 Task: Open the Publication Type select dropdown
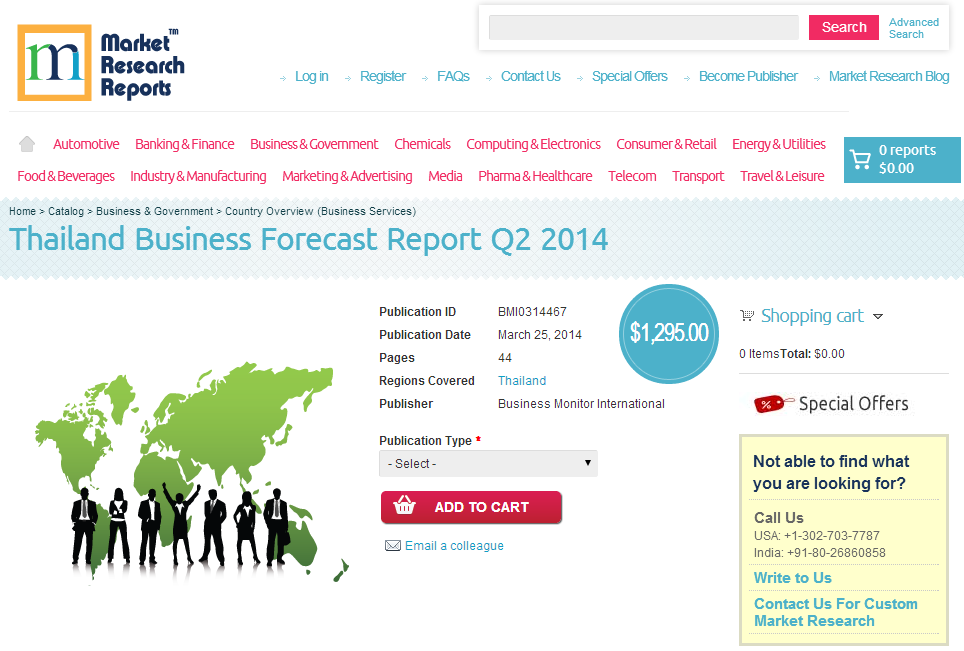pyautogui.click(x=488, y=463)
